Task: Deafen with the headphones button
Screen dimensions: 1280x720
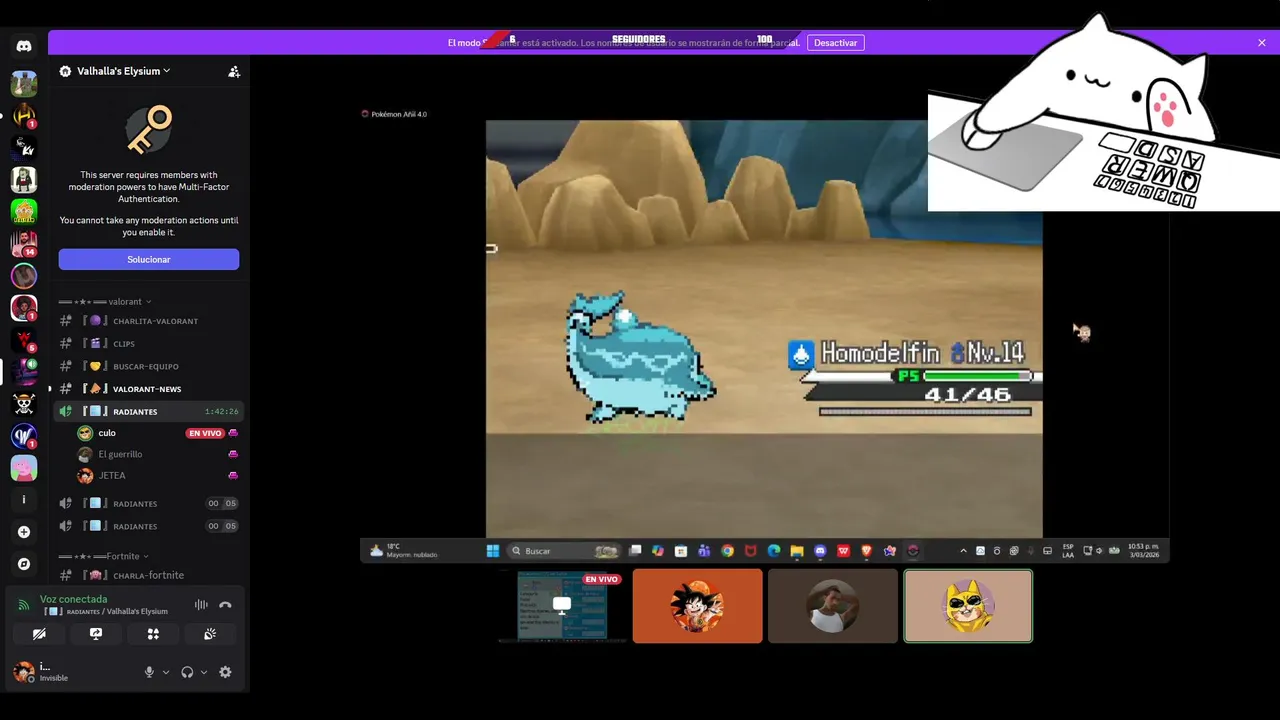Action: coord(187,672)
